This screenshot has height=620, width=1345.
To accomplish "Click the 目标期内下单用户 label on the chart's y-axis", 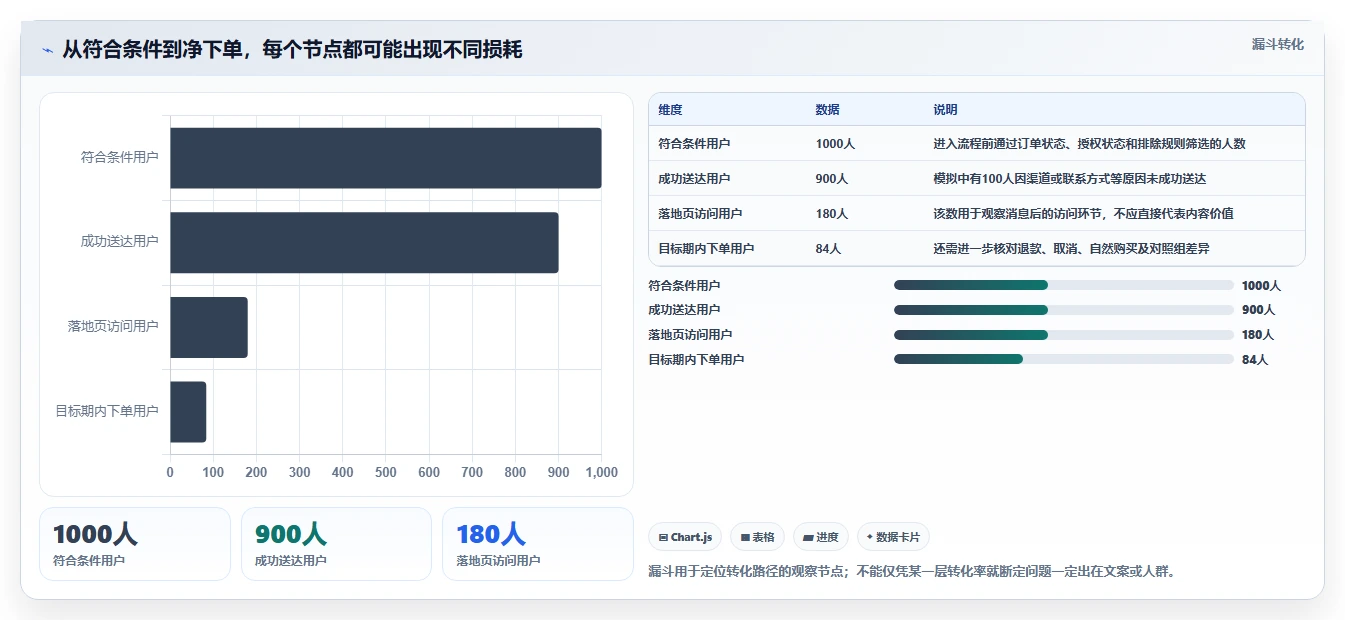I will (x=107, y=412).
